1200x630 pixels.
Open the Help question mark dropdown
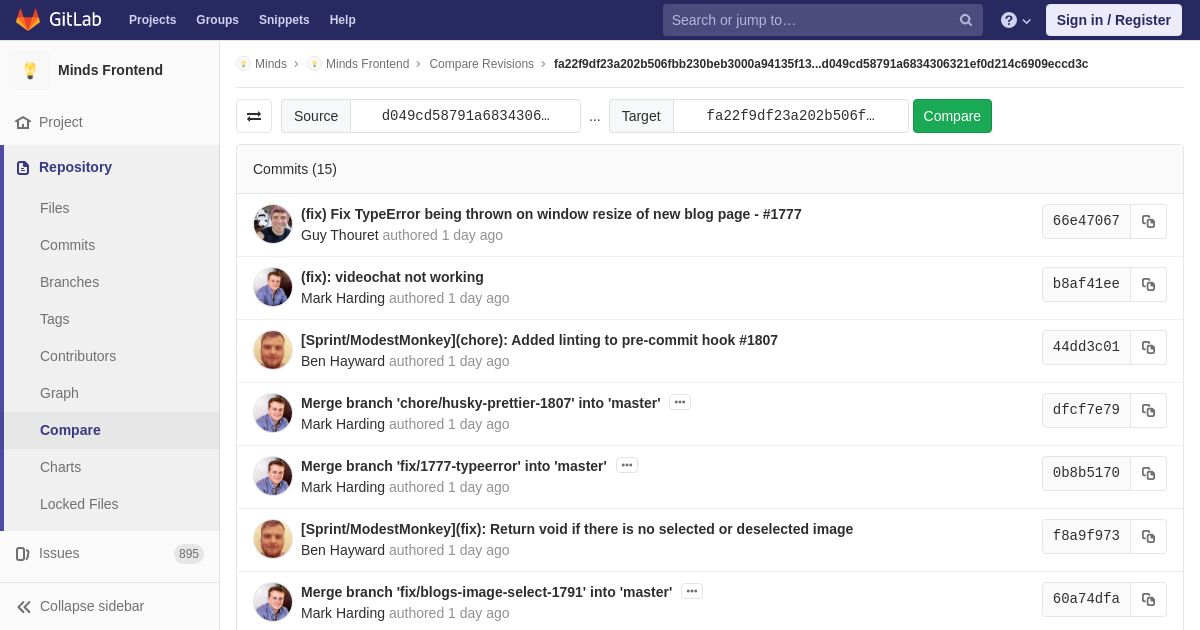tap(1016, 20)
